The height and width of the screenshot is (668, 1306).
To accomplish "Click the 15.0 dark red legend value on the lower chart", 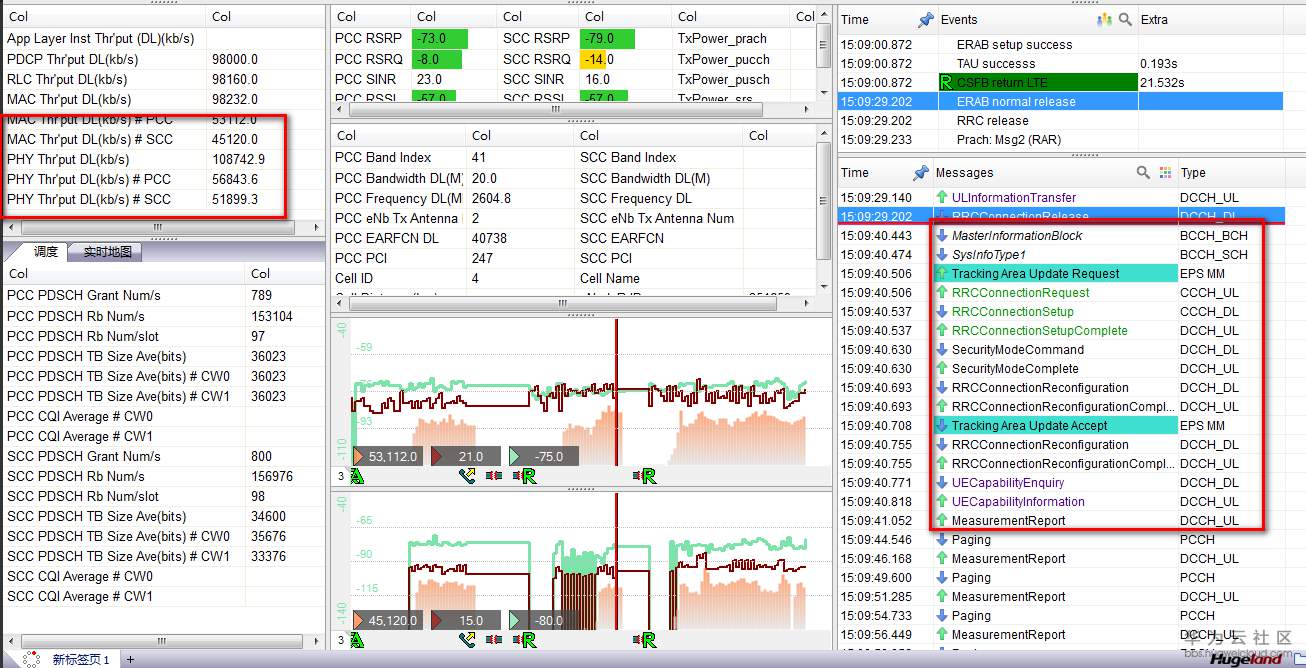I will tap(465, 621).
